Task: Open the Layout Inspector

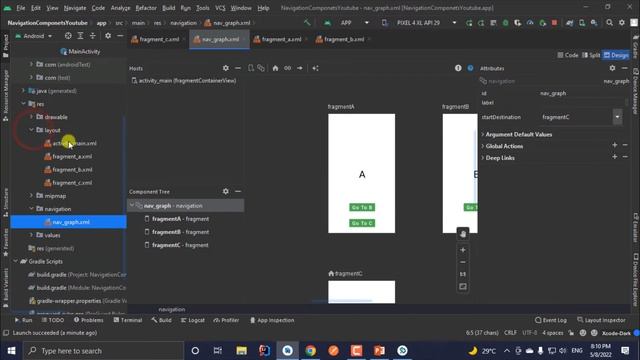Action: pyautogui.click(x=601, y=320)
